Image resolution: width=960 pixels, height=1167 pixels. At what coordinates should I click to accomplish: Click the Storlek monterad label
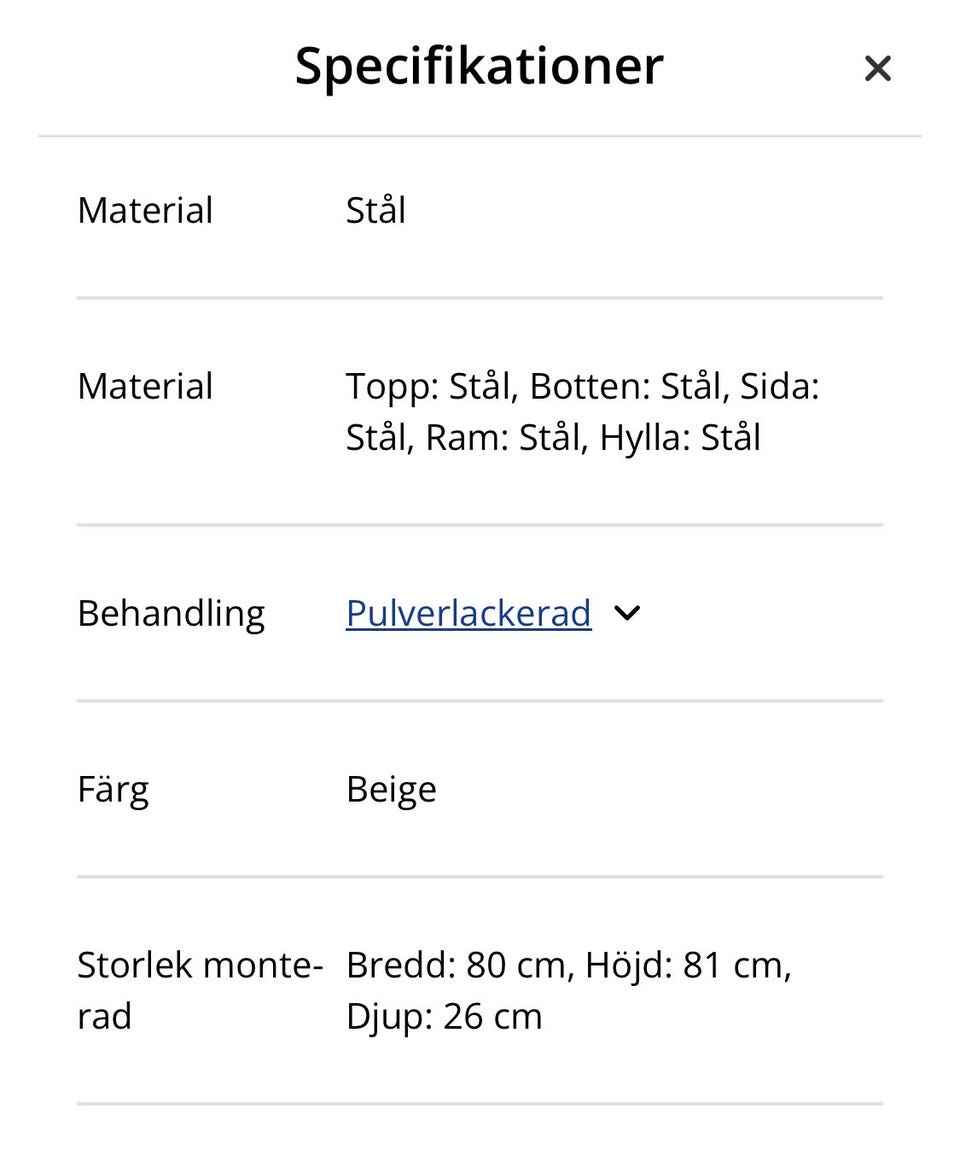[200, 966]
